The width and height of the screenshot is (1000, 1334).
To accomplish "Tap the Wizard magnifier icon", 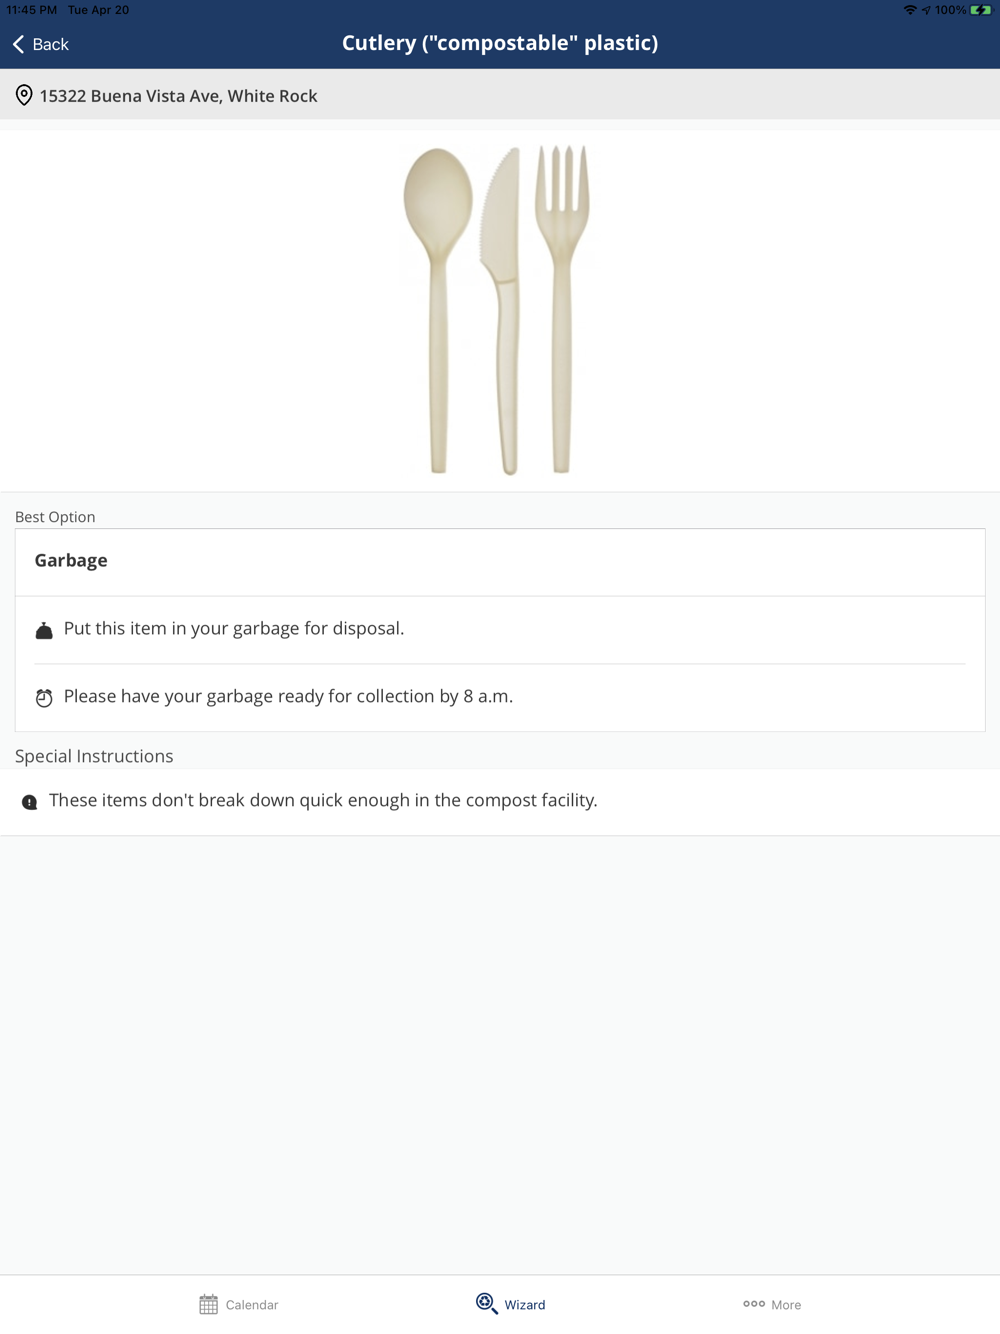I will click(486, 1303).
